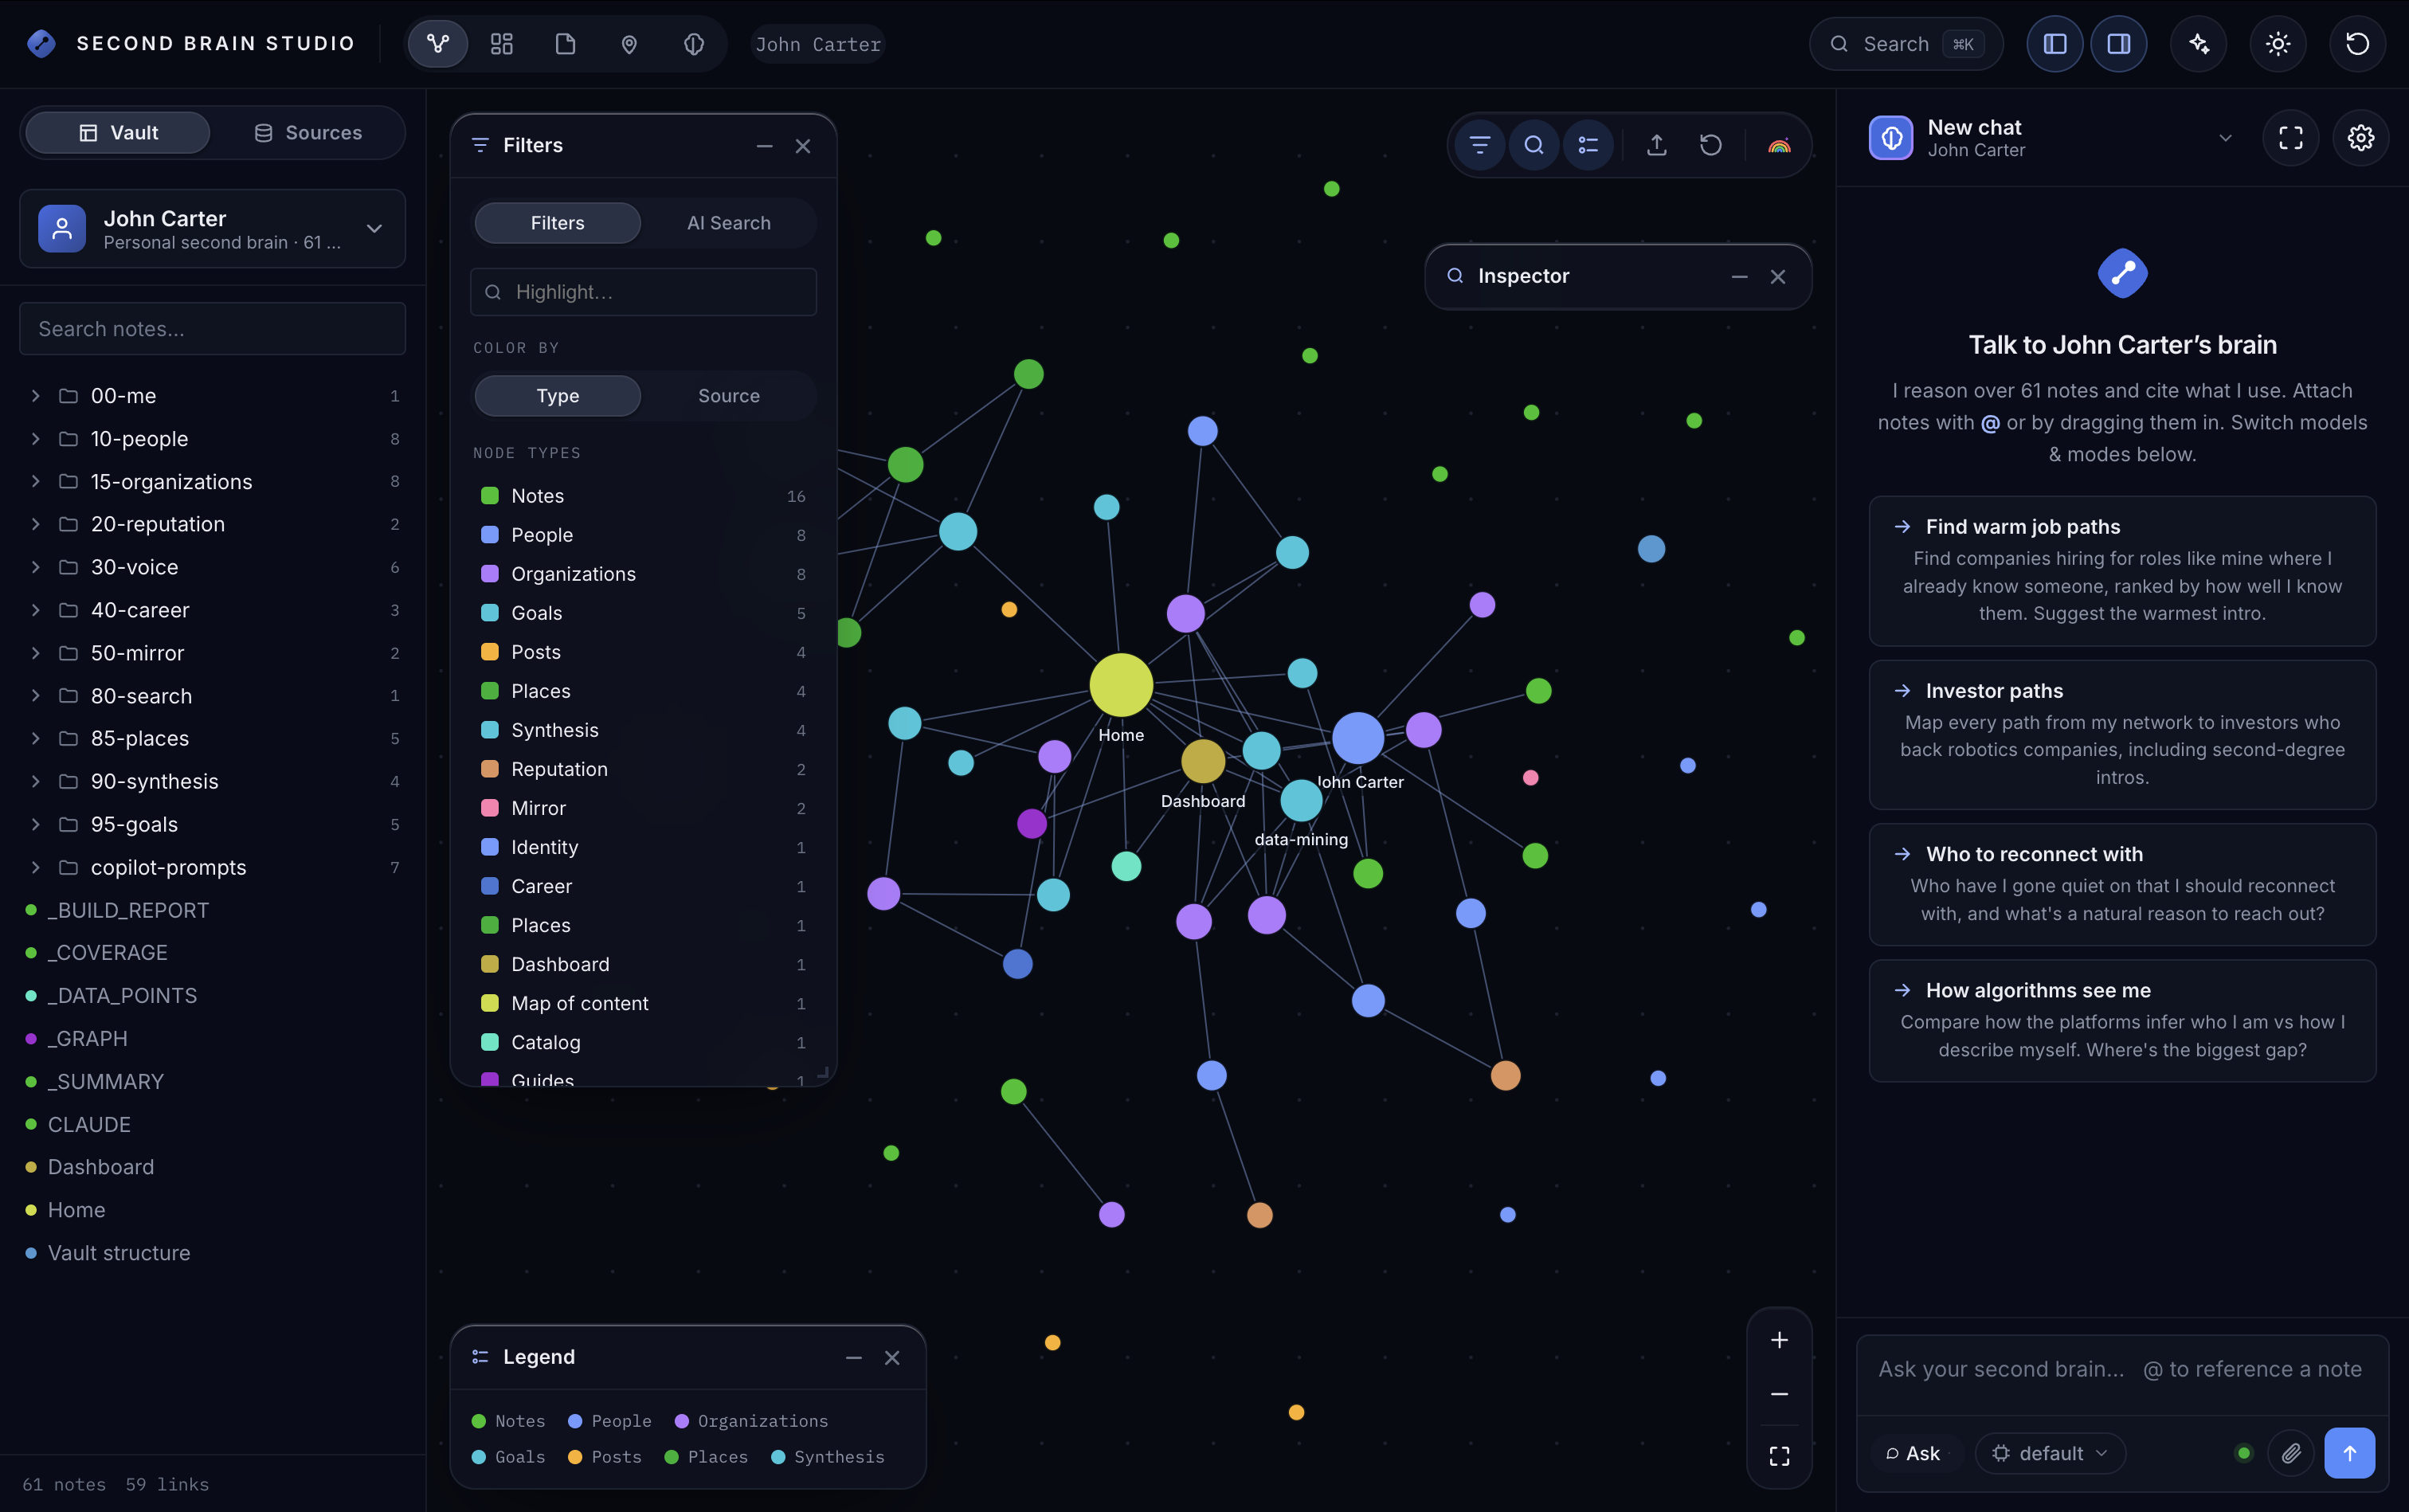Open the John Carter vault dropdown

(212, 229)
